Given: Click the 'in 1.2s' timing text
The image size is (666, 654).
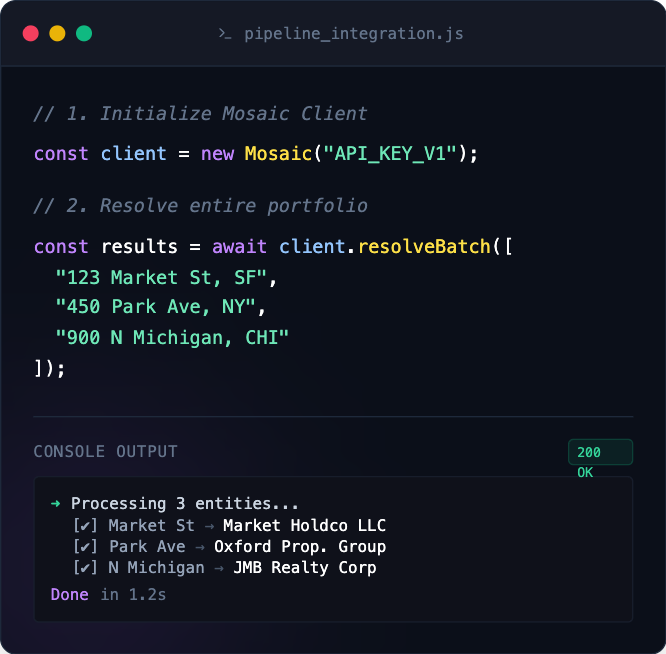Looking at the screenshot, I should coord(133,595).
